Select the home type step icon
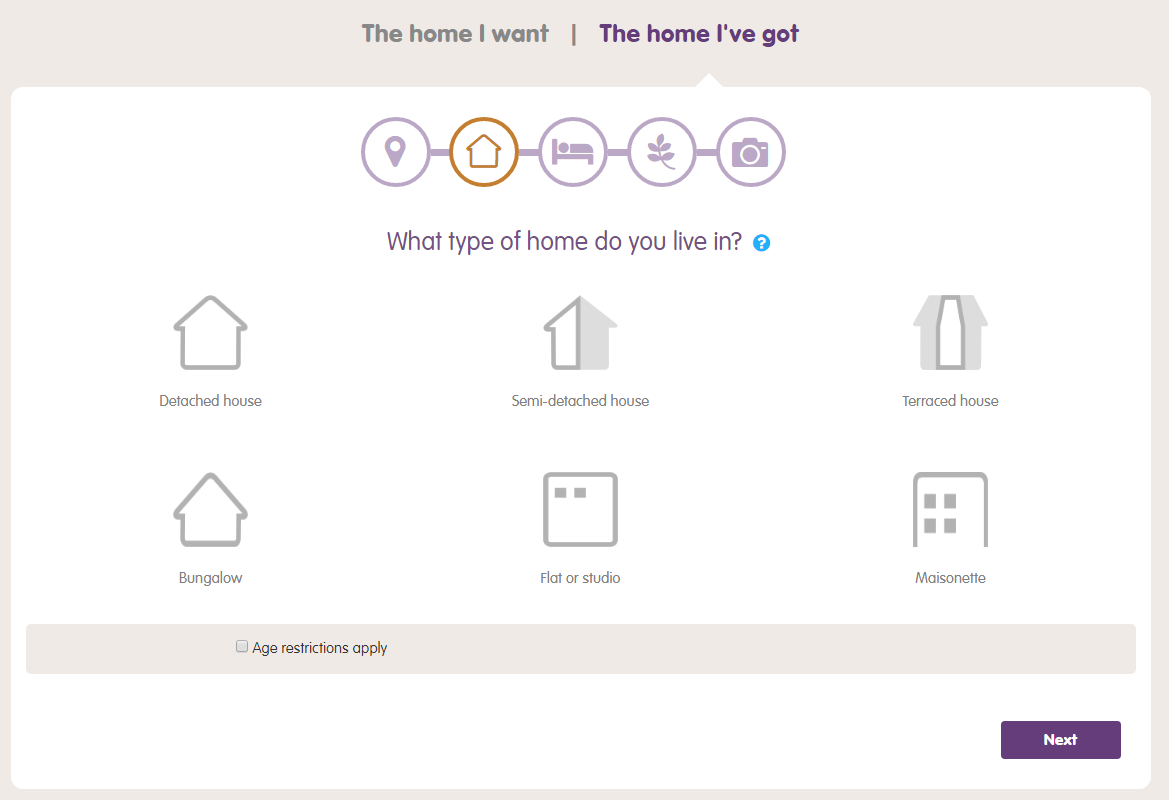1169x800 pixels. [484, 152]
